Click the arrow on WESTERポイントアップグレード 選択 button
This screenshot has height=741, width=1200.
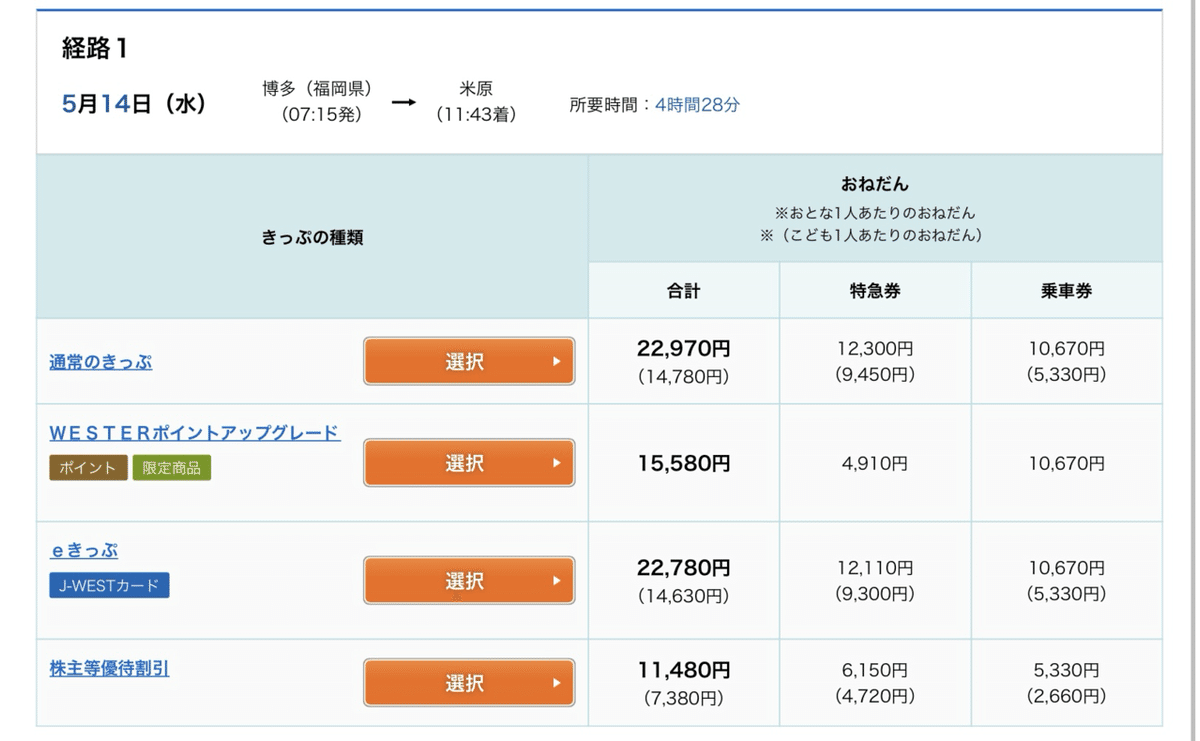556,463
